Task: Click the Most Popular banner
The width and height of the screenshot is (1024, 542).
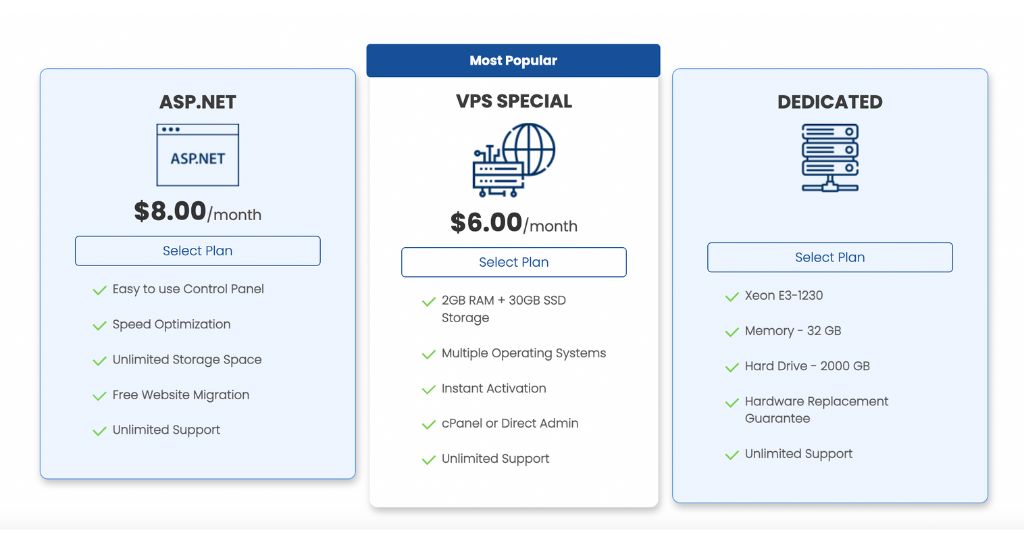Action: 513,61
